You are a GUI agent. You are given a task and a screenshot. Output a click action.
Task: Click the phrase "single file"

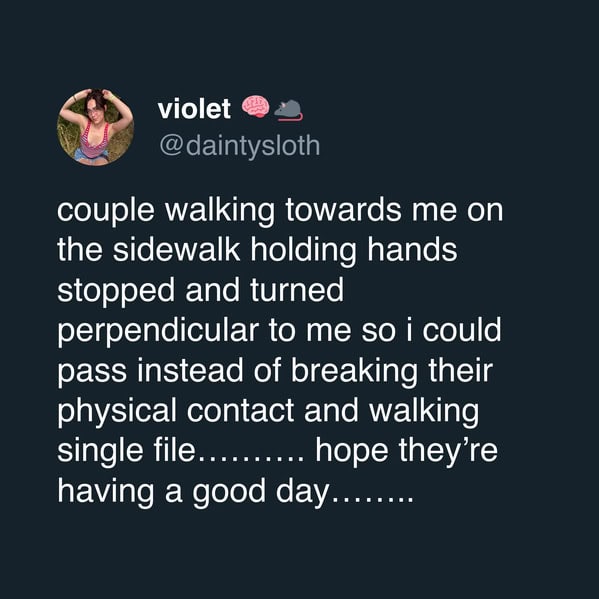coord(126,450)
